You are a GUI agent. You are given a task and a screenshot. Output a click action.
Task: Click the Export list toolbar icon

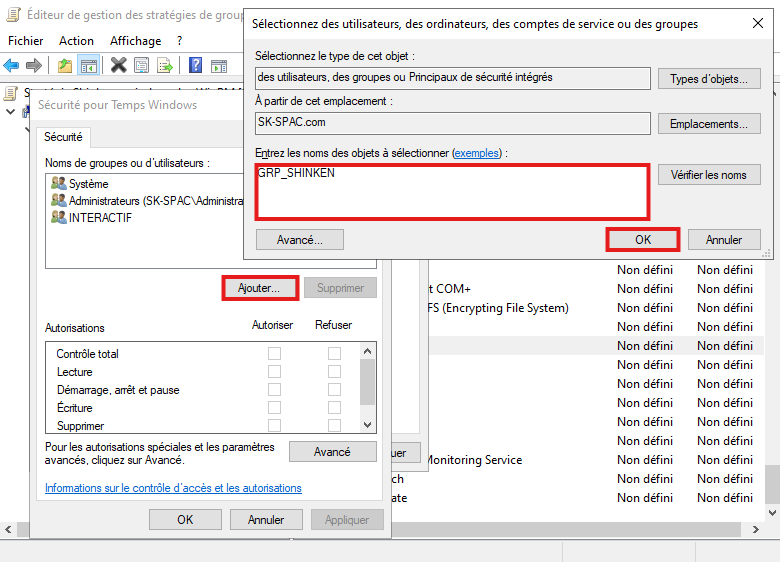coord(164,65)
